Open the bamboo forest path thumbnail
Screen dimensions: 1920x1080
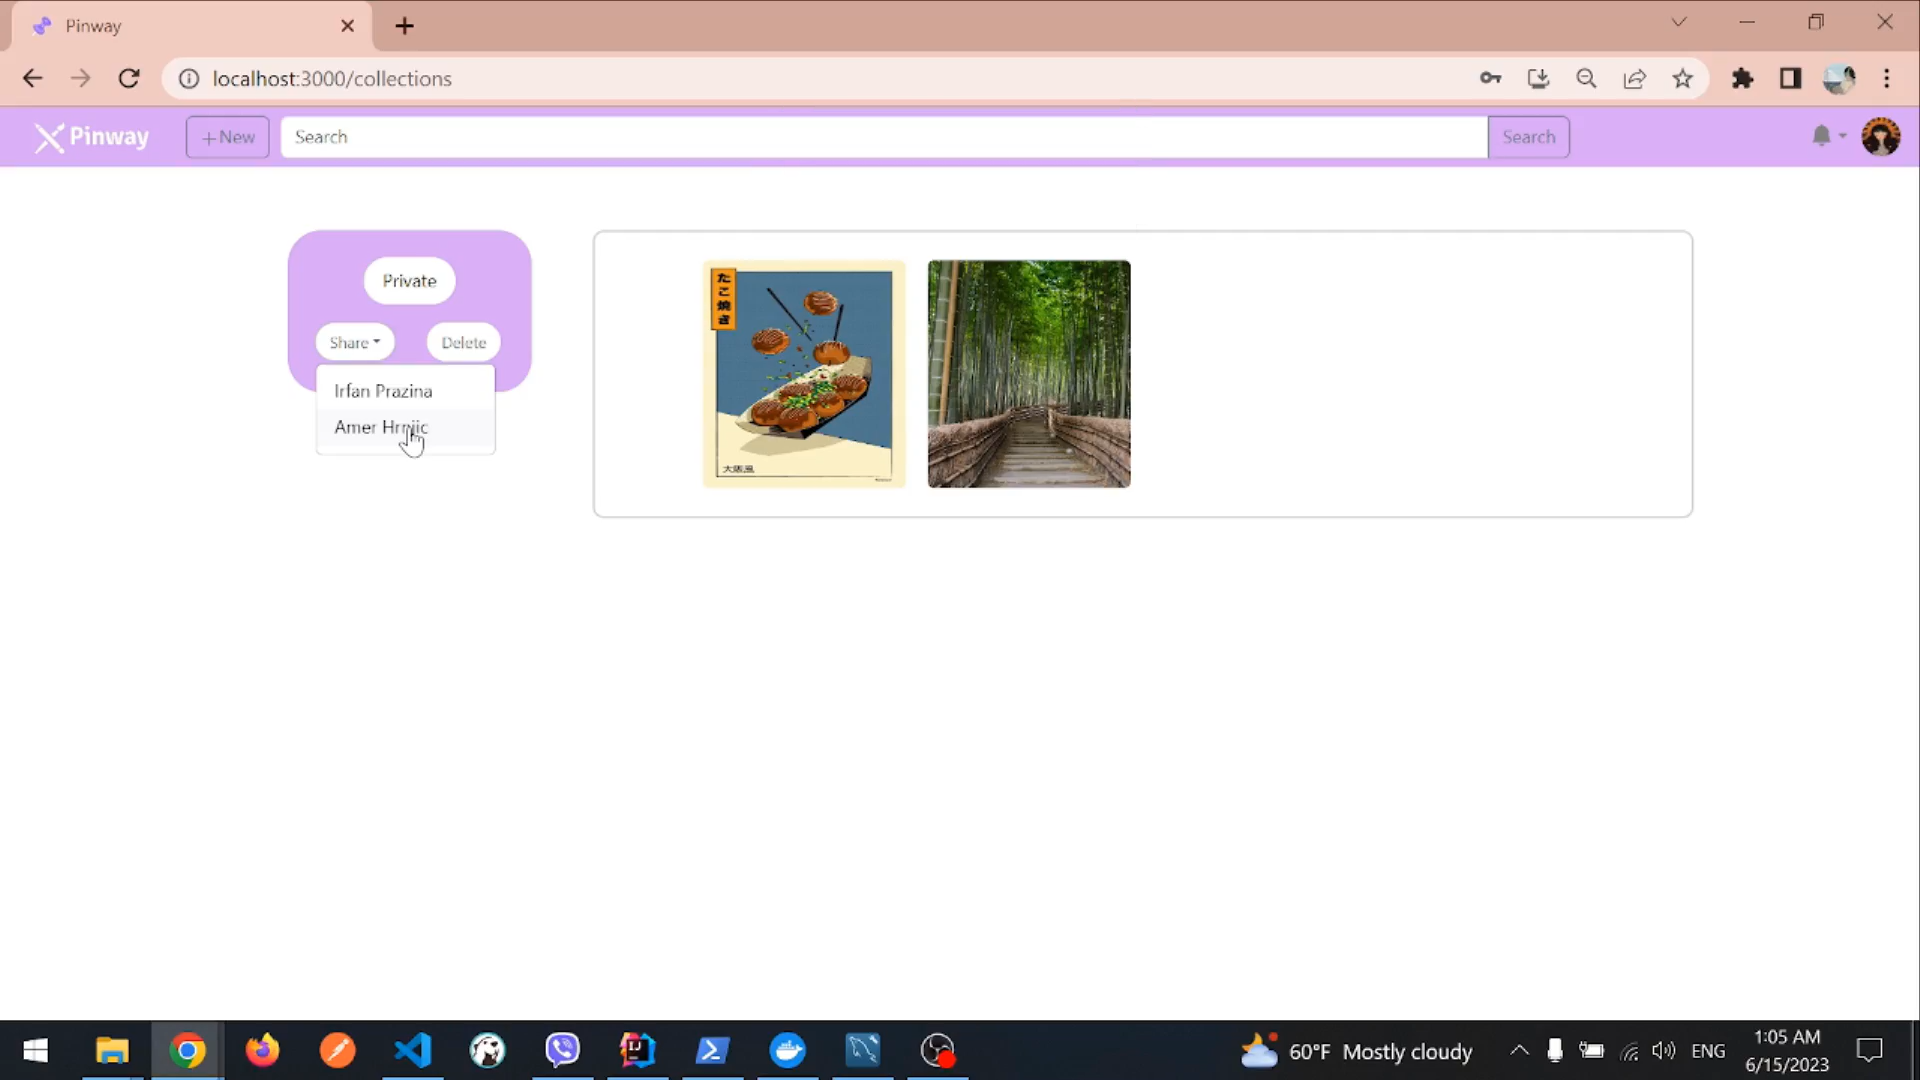coord(1029,374)
